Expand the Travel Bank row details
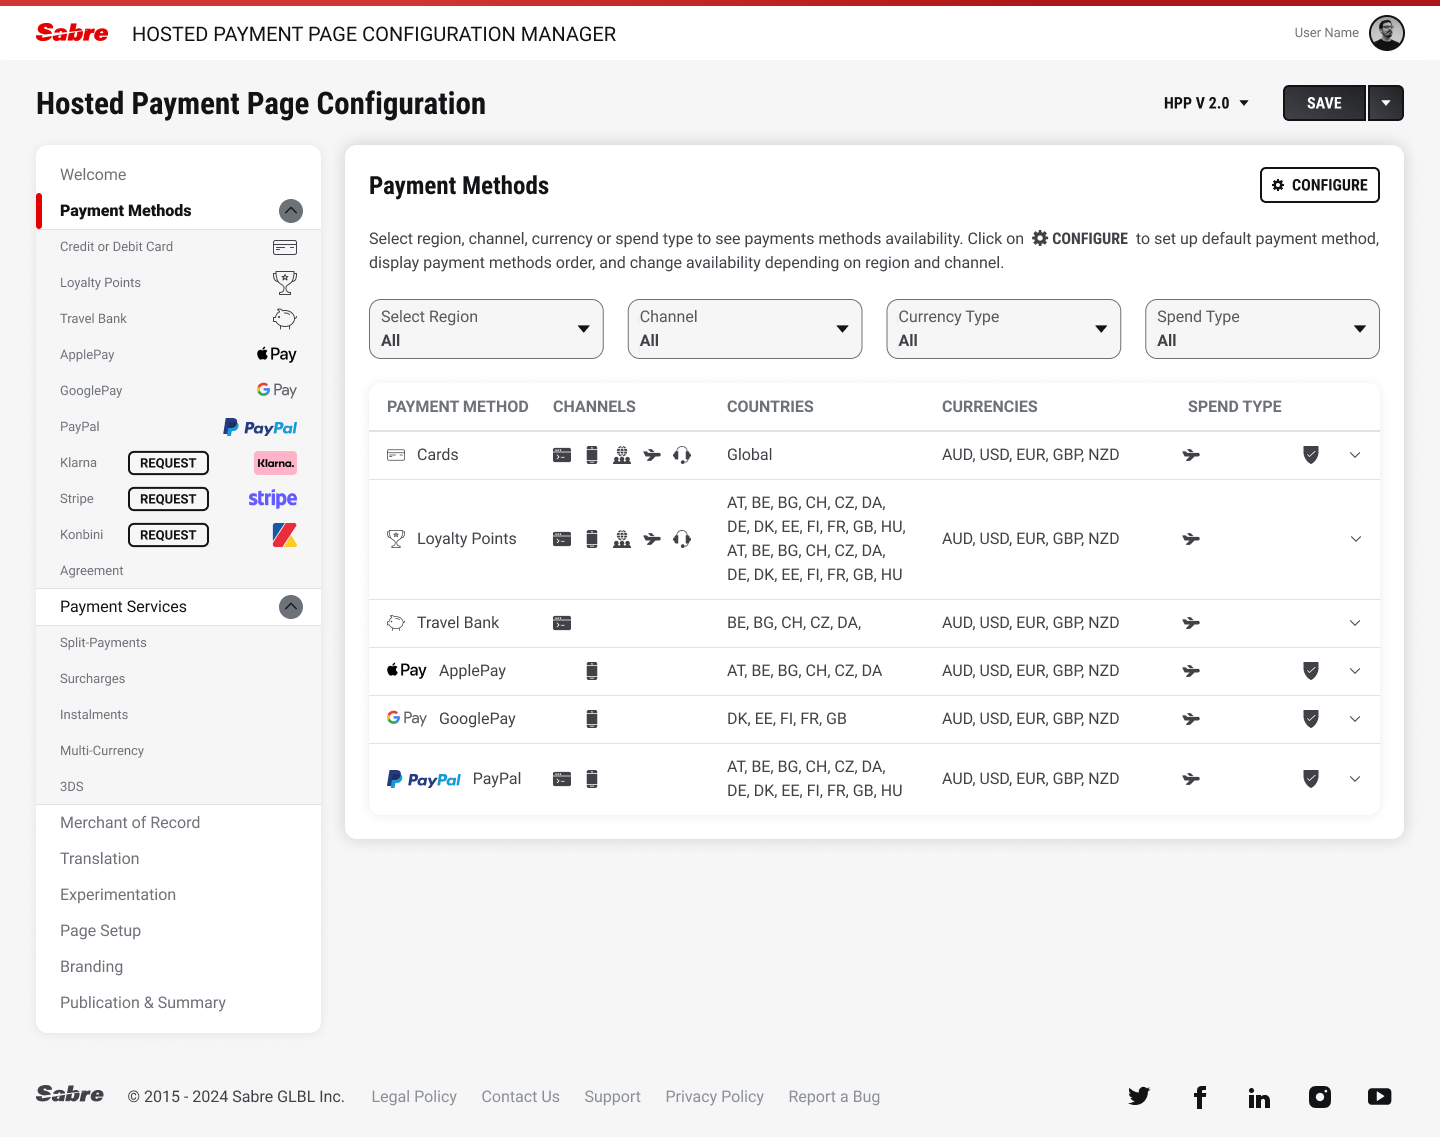1440x1137 pixels. tap(1355, 623)
